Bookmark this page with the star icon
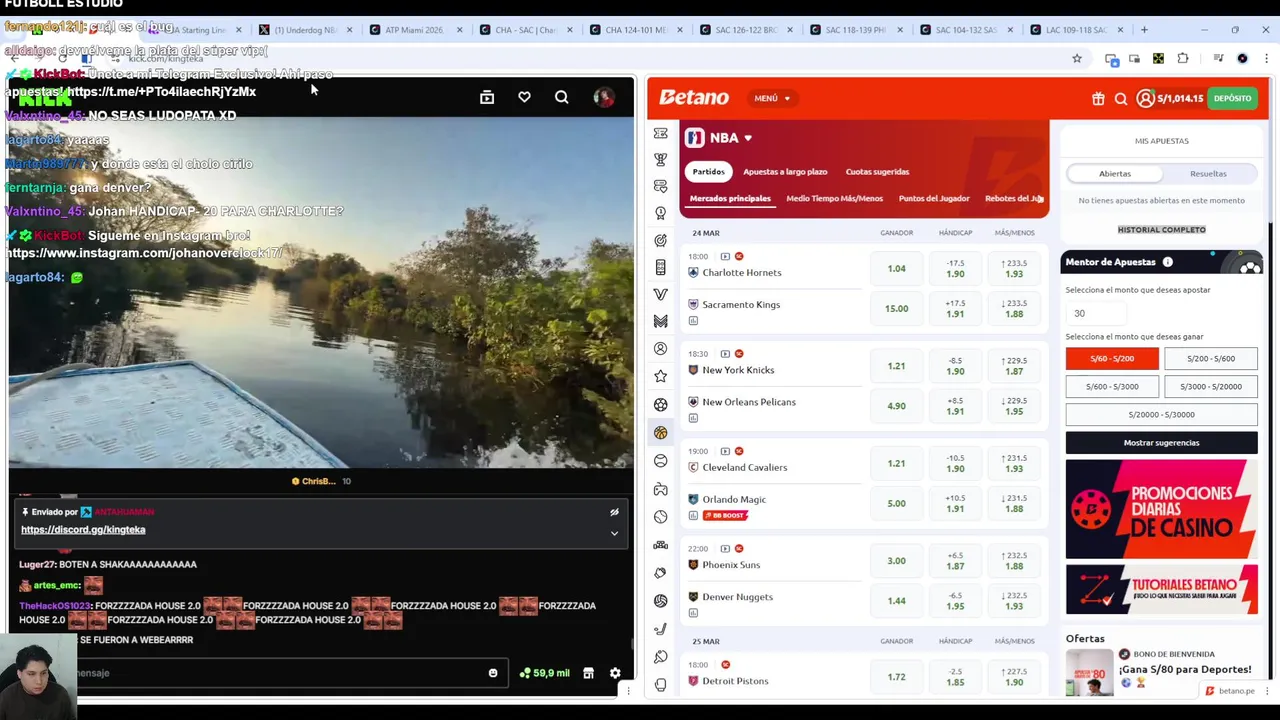The image size is (1280, 720). point(1077,59)
